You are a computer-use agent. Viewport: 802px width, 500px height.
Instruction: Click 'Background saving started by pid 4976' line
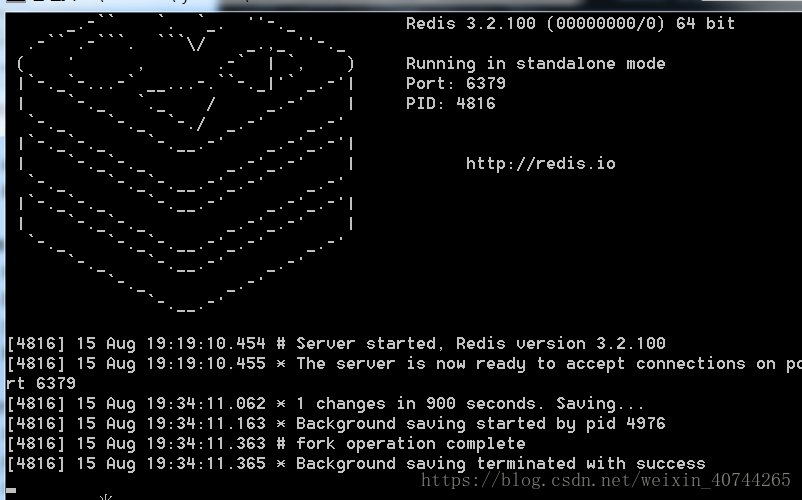pos(336,423)
